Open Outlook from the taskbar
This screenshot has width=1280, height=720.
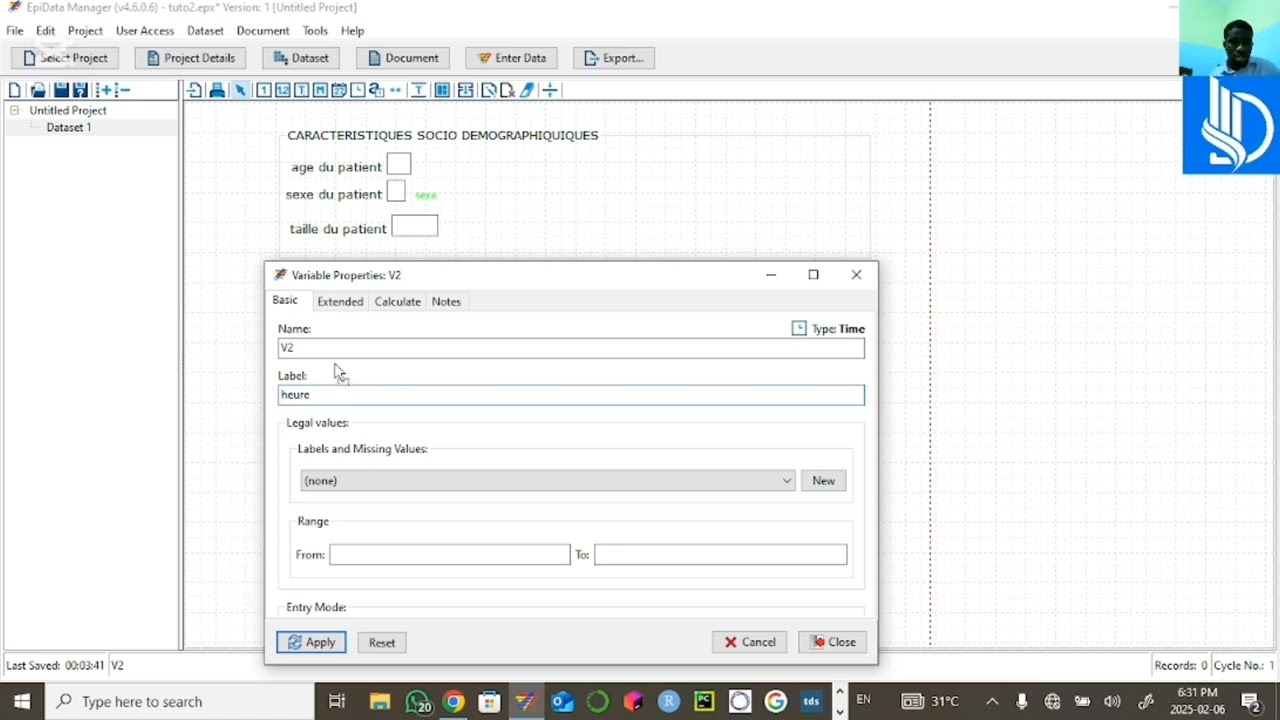[561, 701]
